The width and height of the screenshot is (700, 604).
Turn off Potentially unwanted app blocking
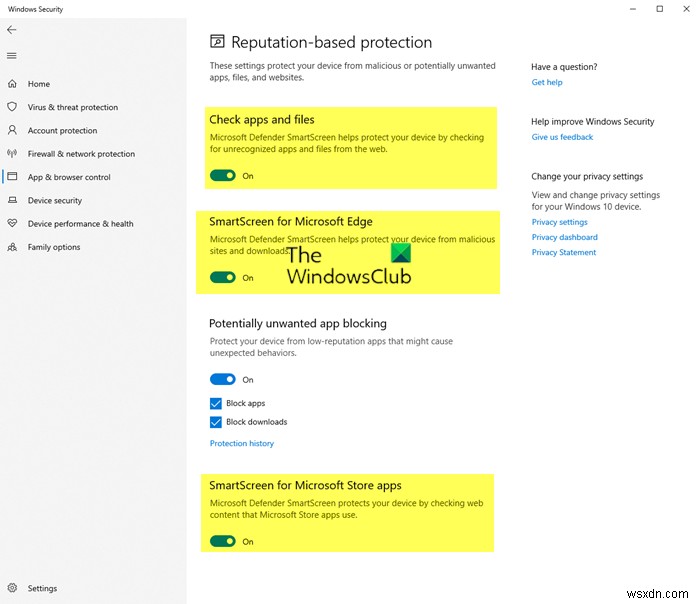point(222,380)
